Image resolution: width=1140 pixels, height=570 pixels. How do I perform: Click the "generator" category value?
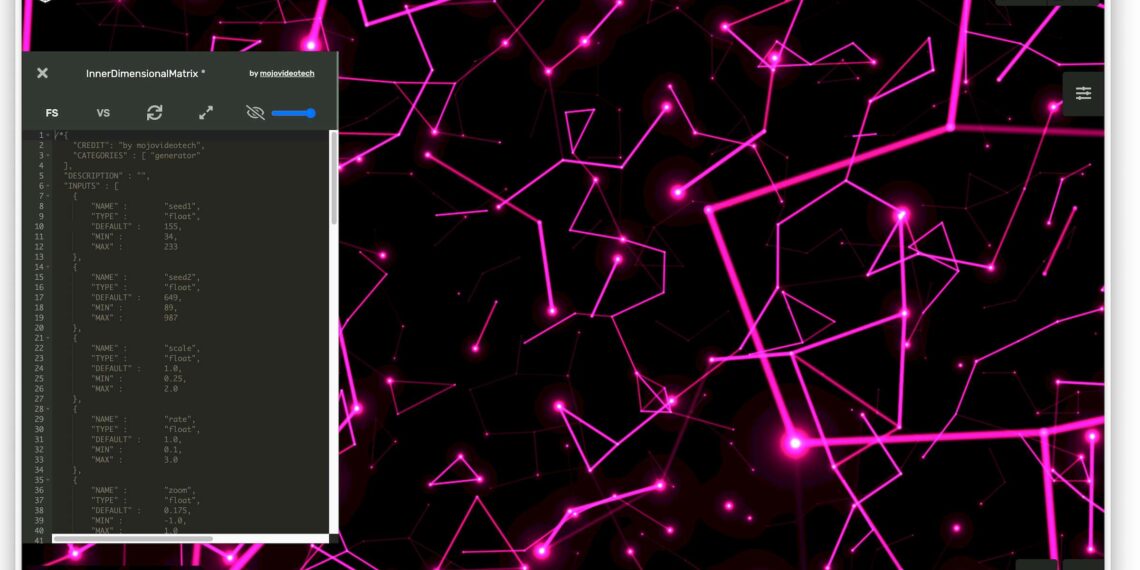(175, 156)
